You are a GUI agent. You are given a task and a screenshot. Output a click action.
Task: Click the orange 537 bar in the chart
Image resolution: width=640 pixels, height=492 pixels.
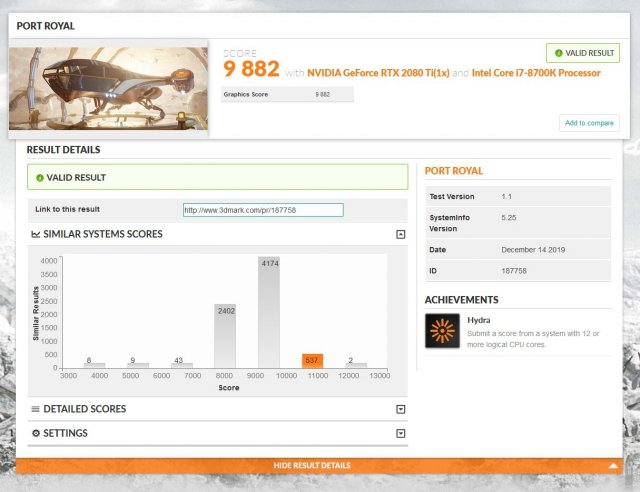312,361
